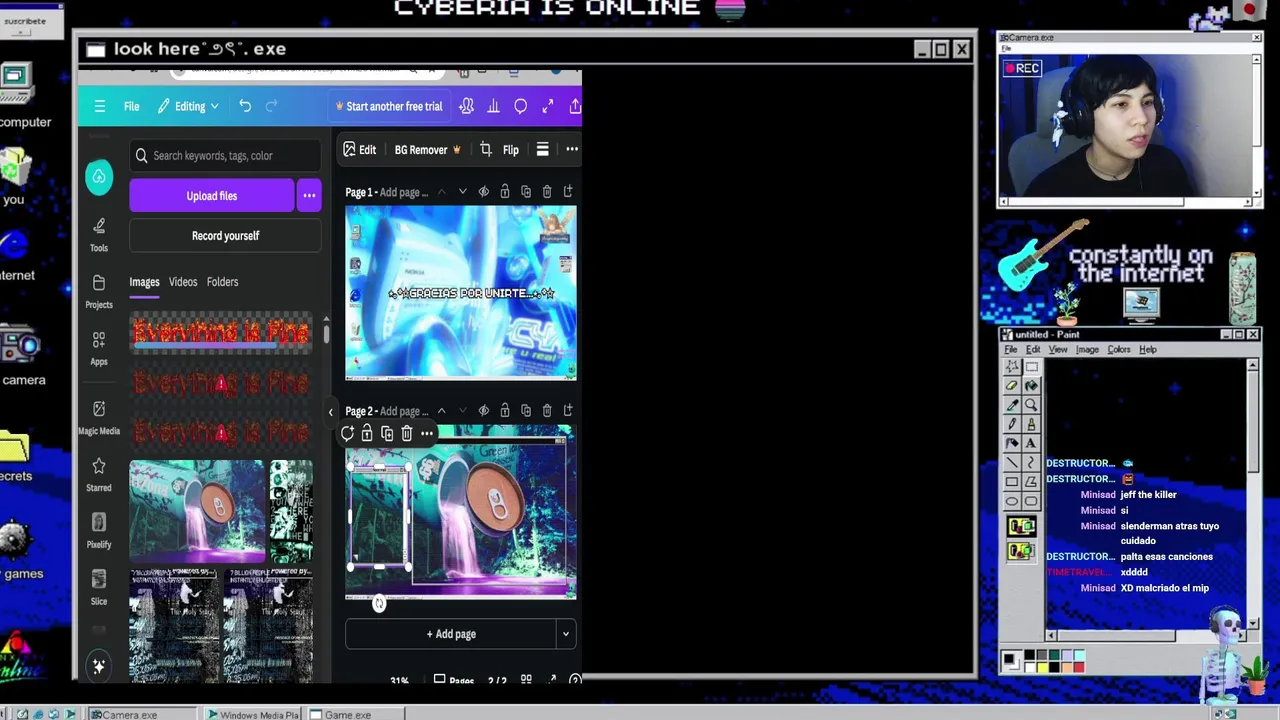The height and width of the screenshot is (720, 1280).
Task: Open the File menu in Canva
Action: [132, 106]
